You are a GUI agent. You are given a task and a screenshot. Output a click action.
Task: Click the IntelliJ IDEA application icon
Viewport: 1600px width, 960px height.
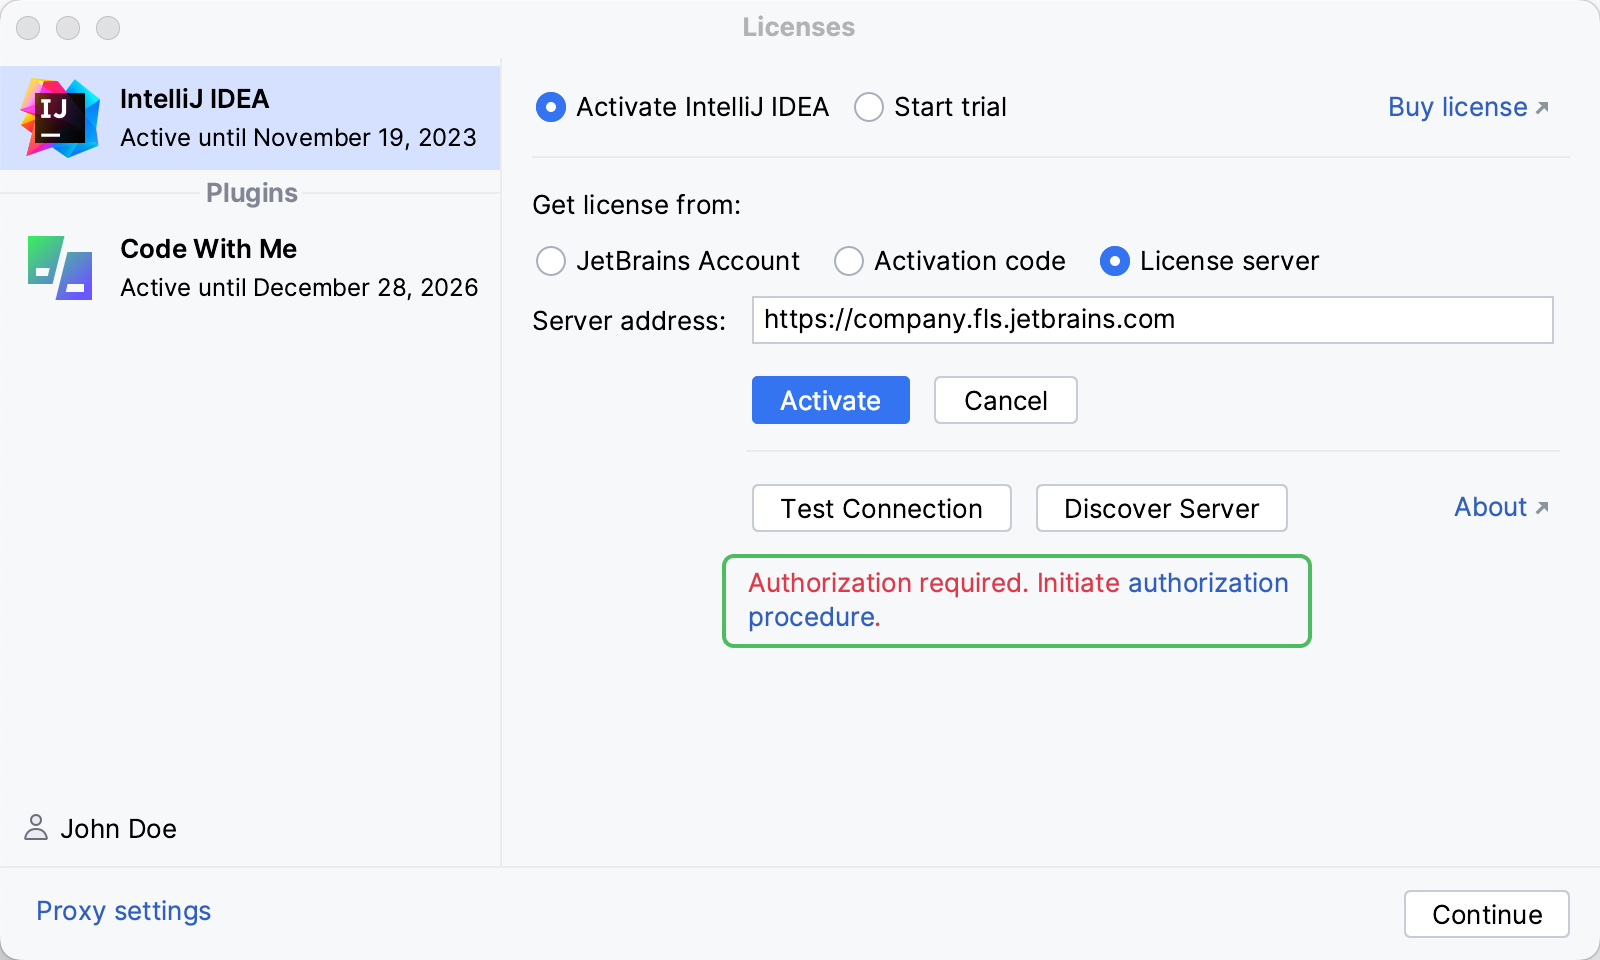tap(60, 117)
